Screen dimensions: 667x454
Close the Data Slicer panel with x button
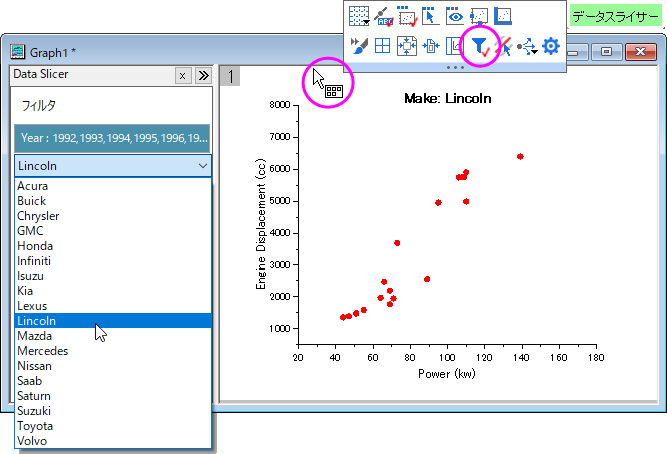tap(182, 76)
